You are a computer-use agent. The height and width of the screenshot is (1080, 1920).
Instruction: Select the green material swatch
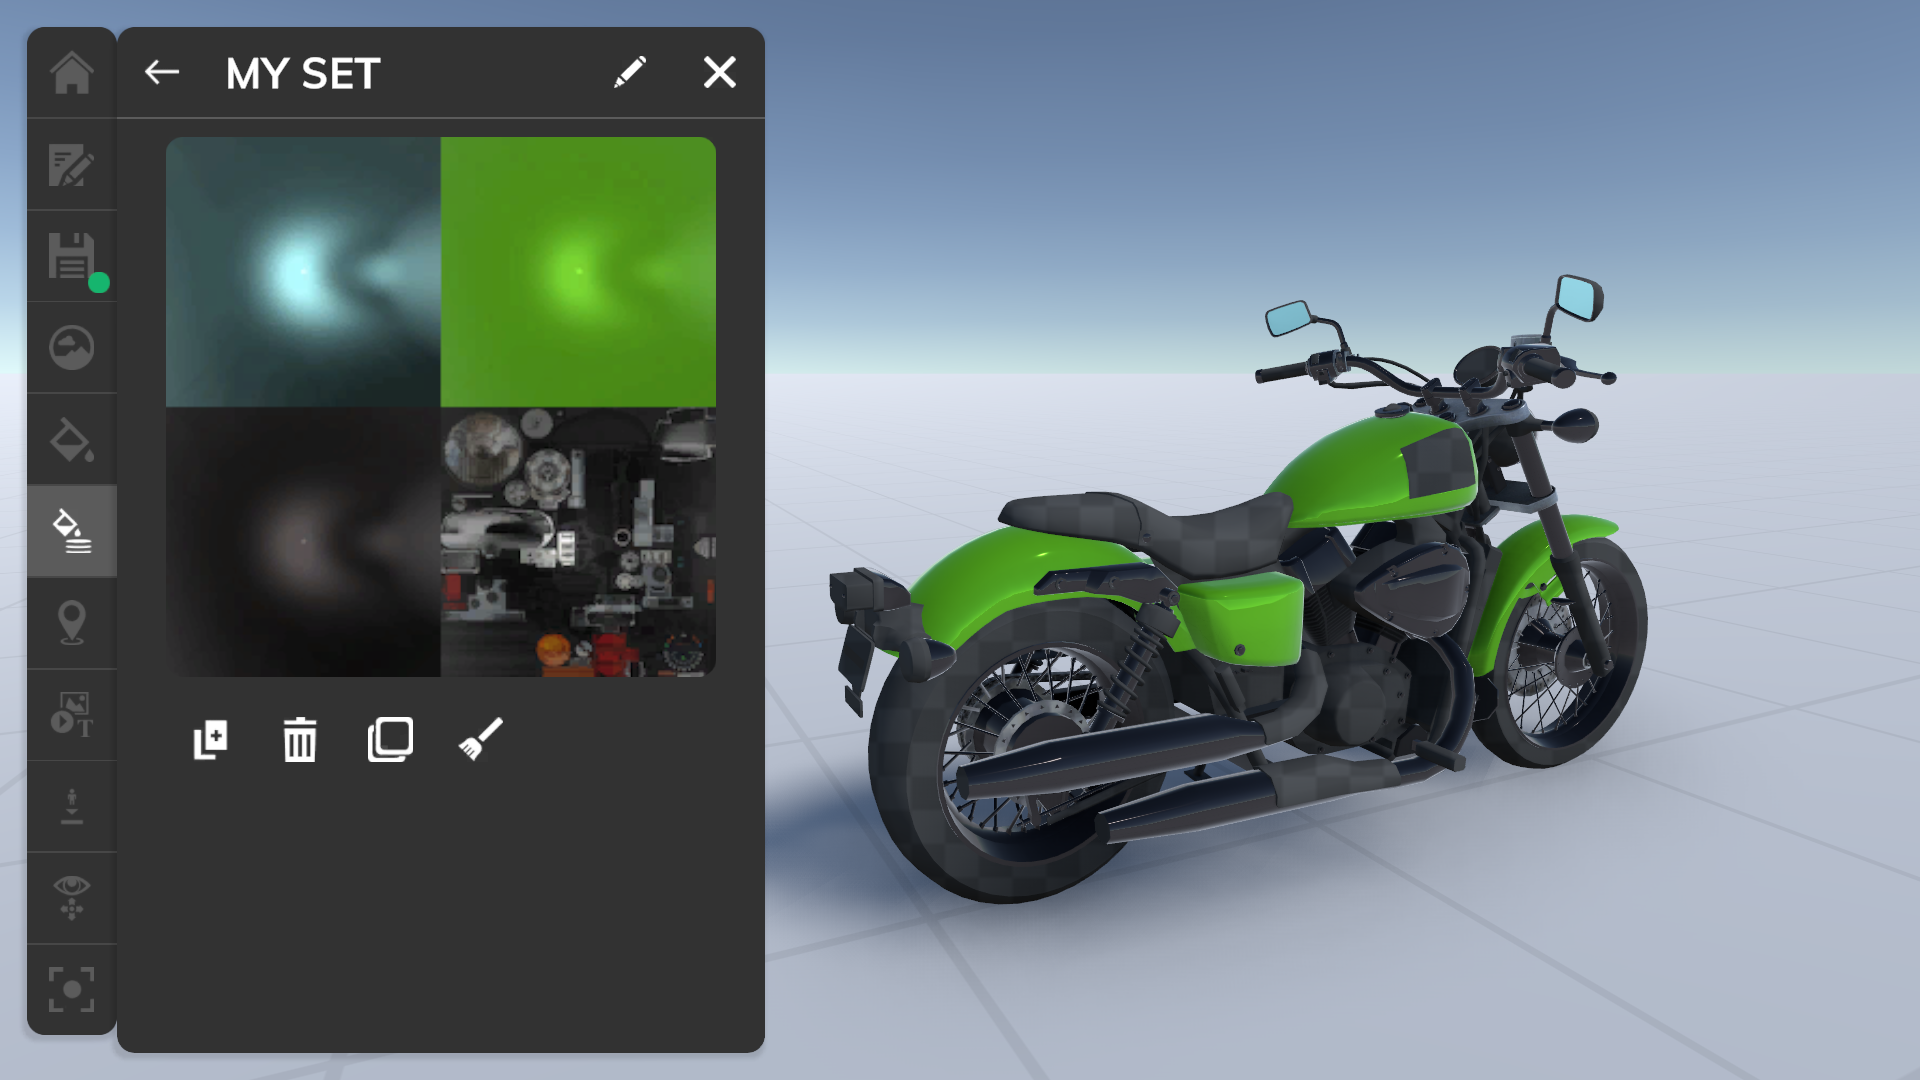[x=578, y=272]
